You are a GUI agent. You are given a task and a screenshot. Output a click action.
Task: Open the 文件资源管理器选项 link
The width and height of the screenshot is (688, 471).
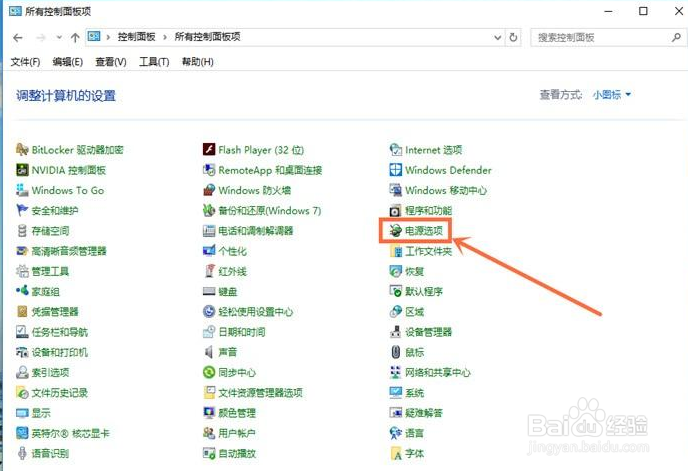pos(260,392)
